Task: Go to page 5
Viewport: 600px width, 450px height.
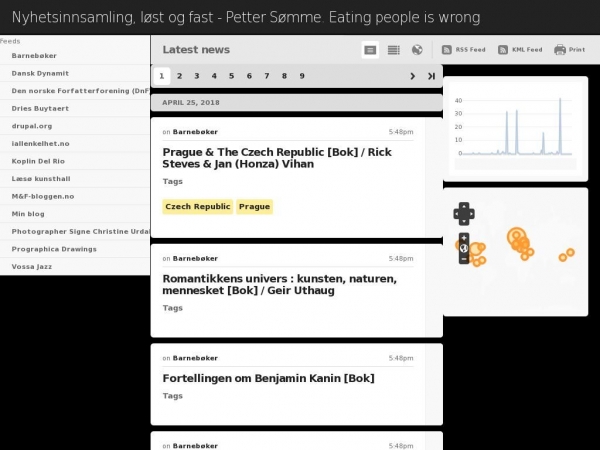Action: pos(231,76)
